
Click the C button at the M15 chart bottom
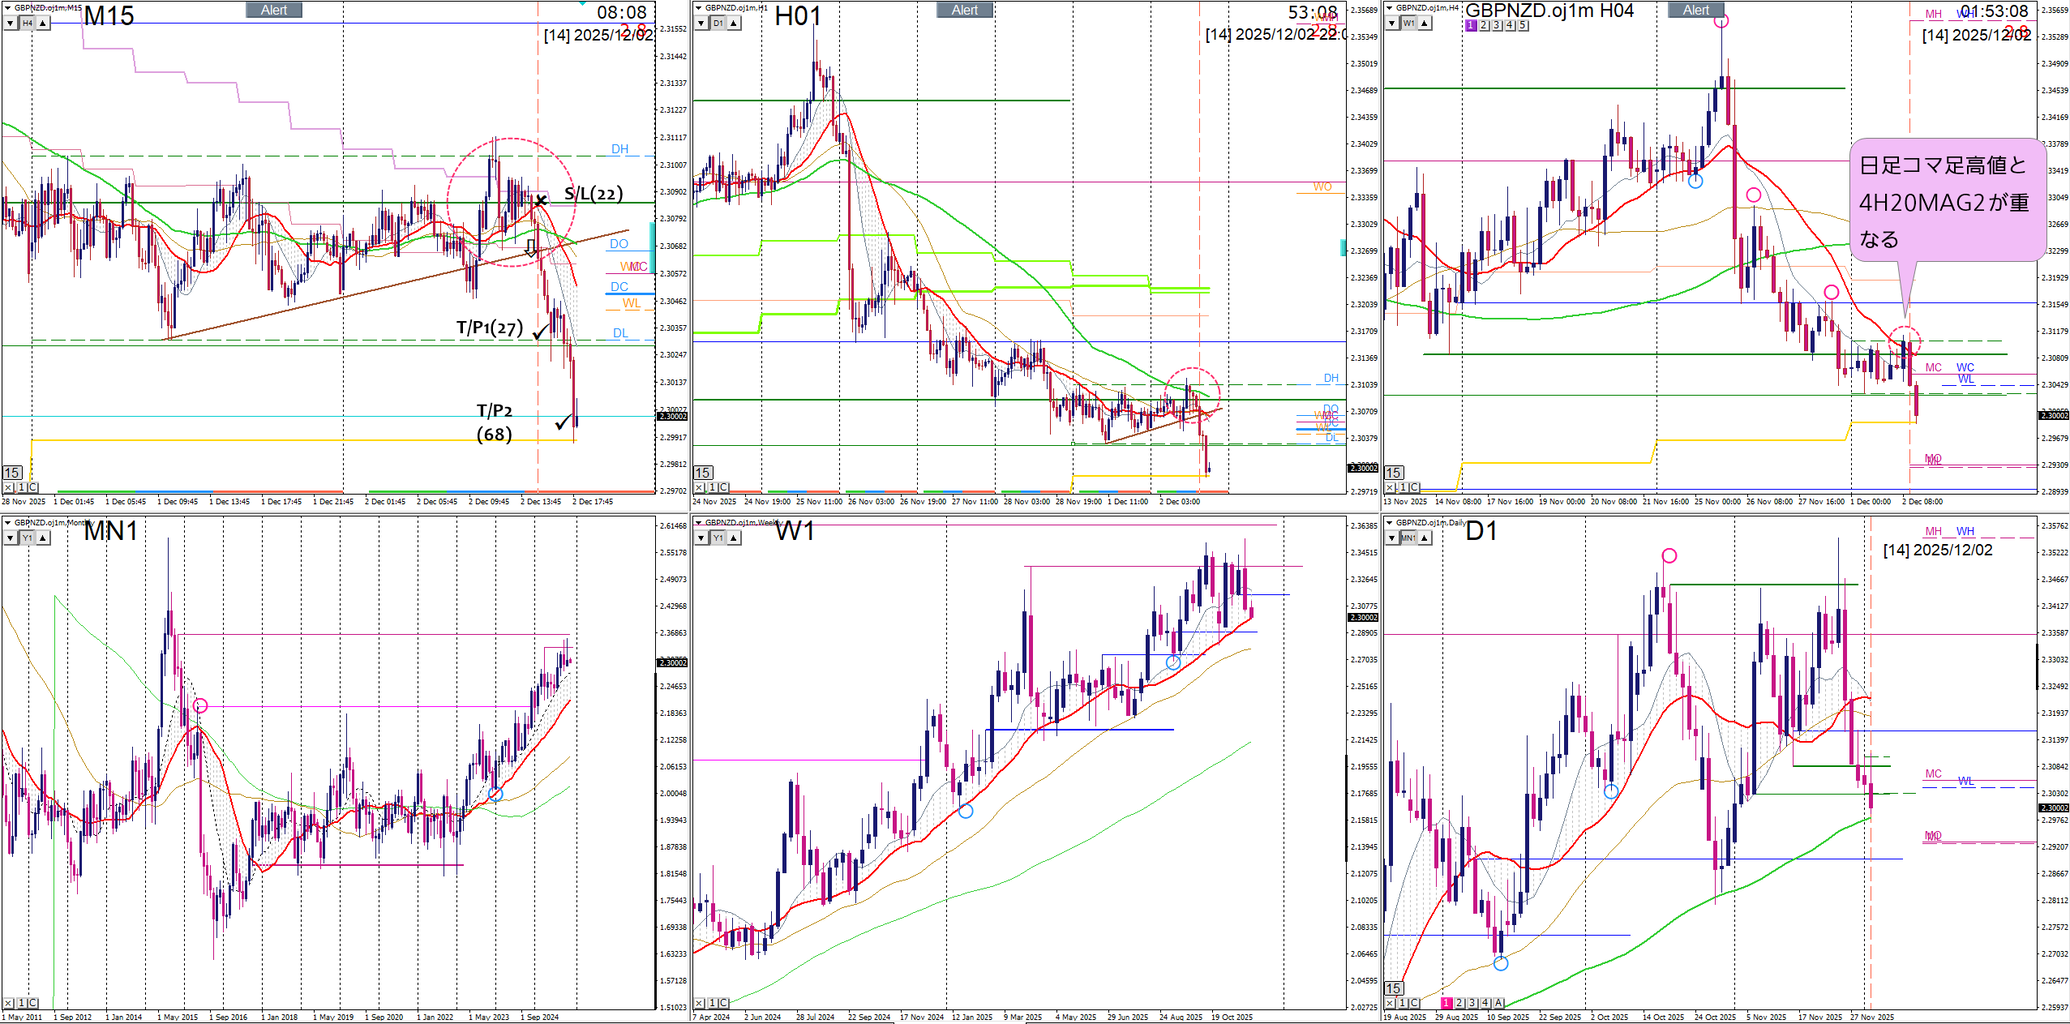[x=33, y=487]
